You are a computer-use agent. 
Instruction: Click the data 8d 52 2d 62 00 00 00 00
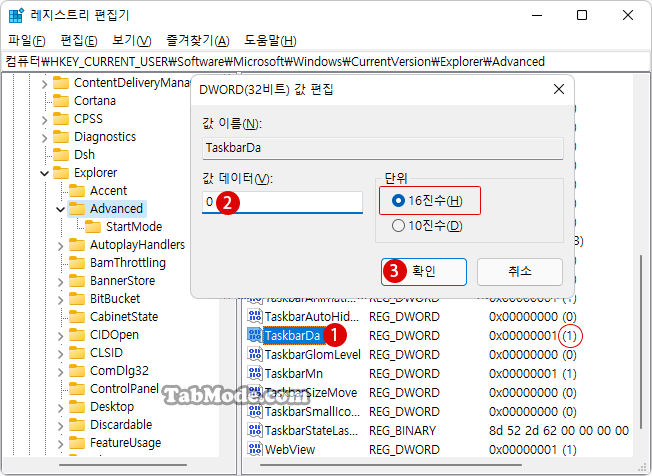click(559, 431)
